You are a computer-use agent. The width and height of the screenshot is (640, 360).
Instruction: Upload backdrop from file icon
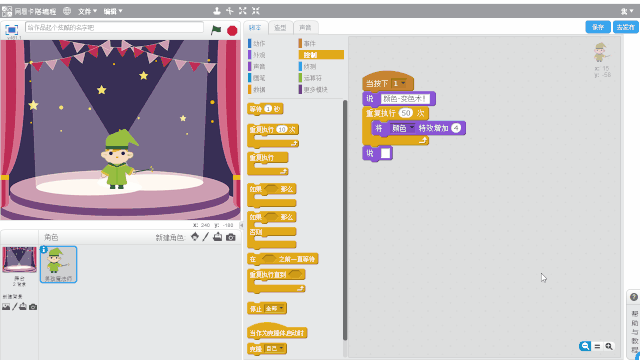pos(23,307)
